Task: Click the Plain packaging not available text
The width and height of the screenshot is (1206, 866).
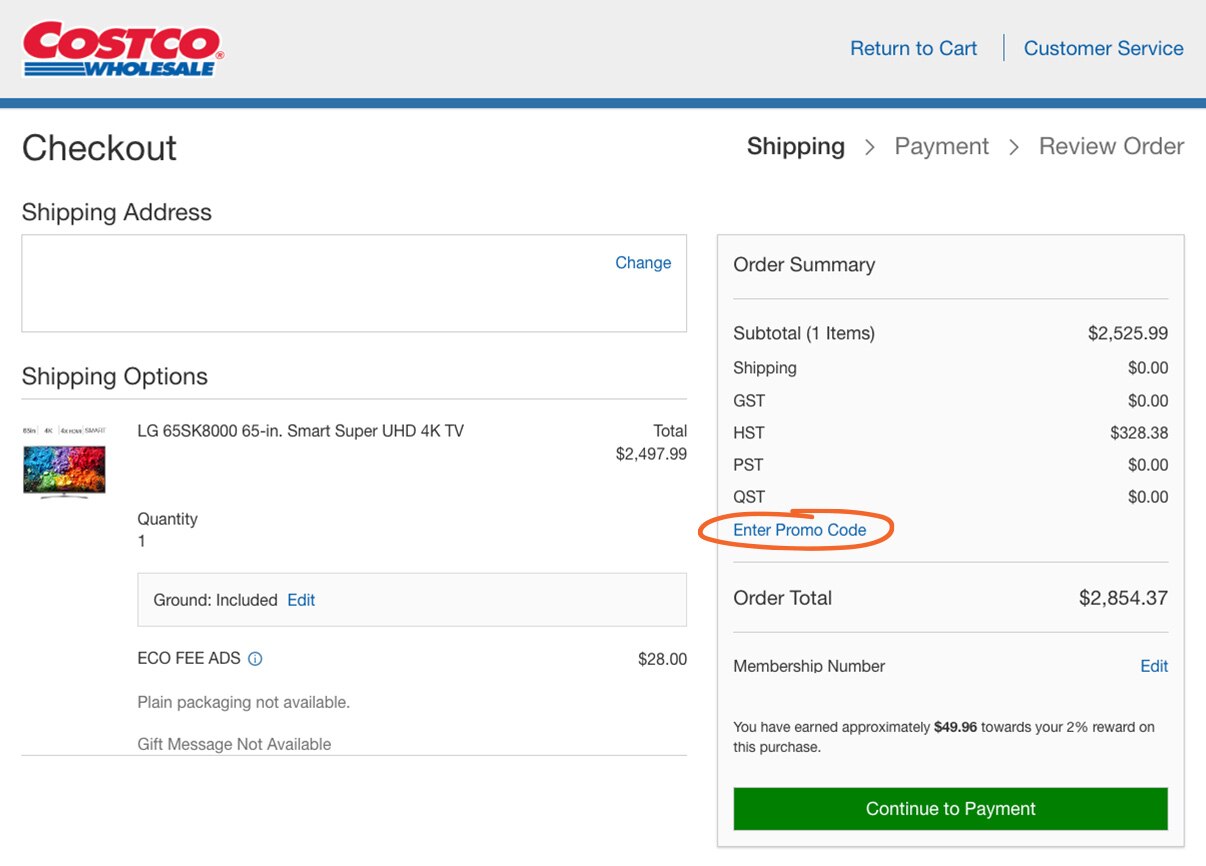Action: (243, 702)
